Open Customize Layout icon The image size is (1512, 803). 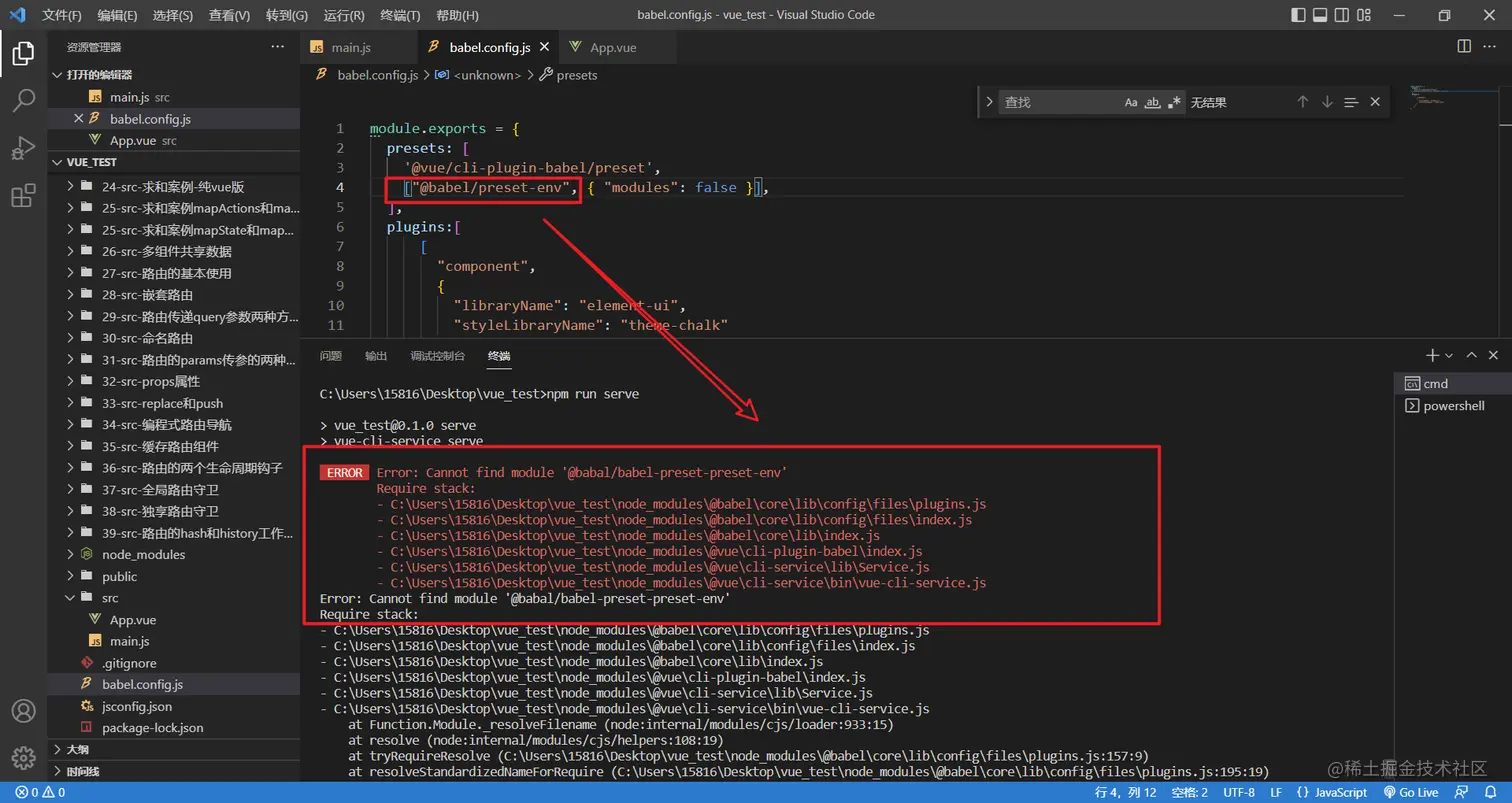[x=1366, y=15]
